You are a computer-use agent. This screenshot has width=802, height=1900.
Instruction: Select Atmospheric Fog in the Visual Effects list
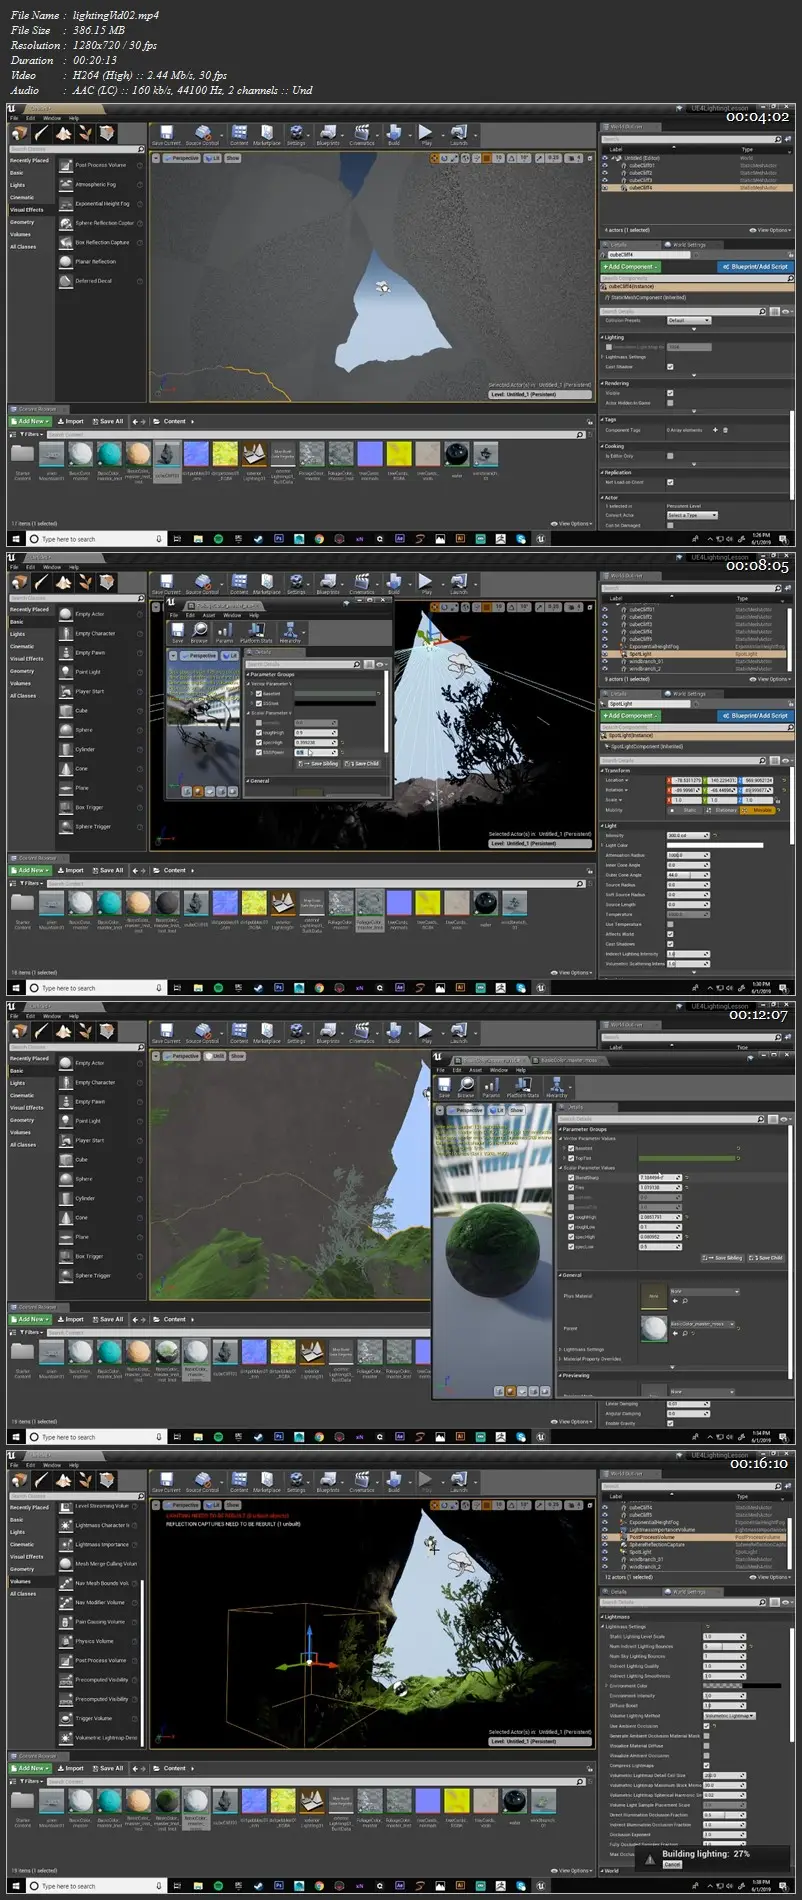(100, 184)
